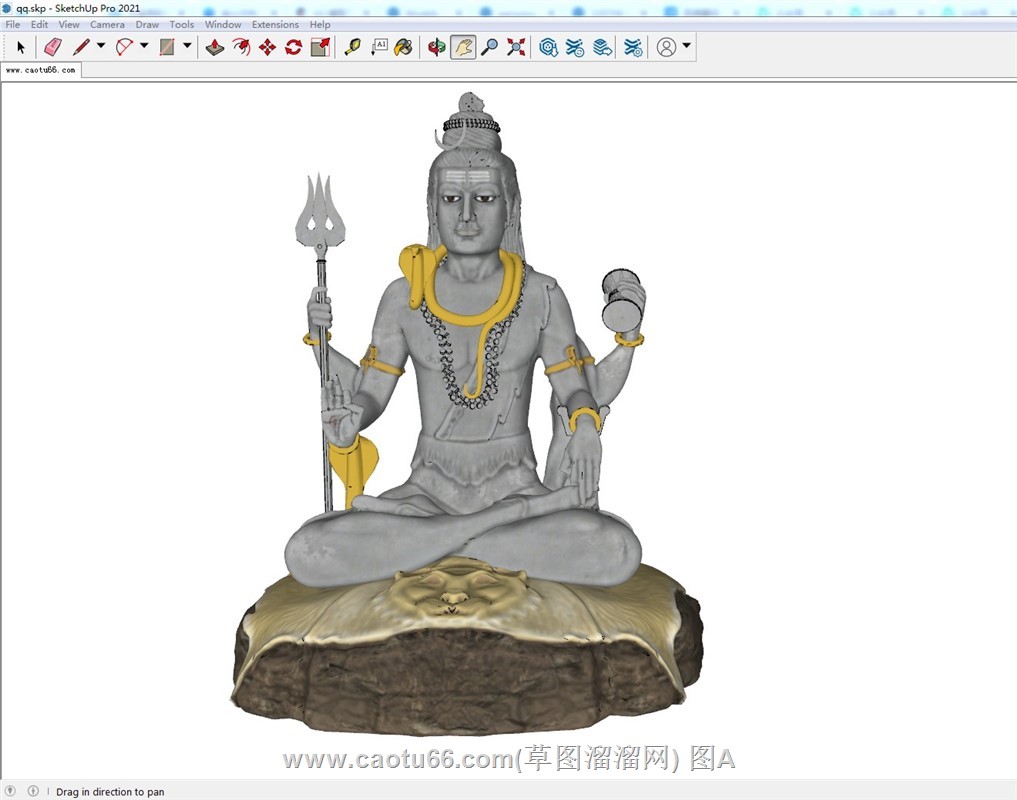Screen dimensions: 1017x800
Task: Expand the Line tool dropdown arrow
Action: [101, 46]
